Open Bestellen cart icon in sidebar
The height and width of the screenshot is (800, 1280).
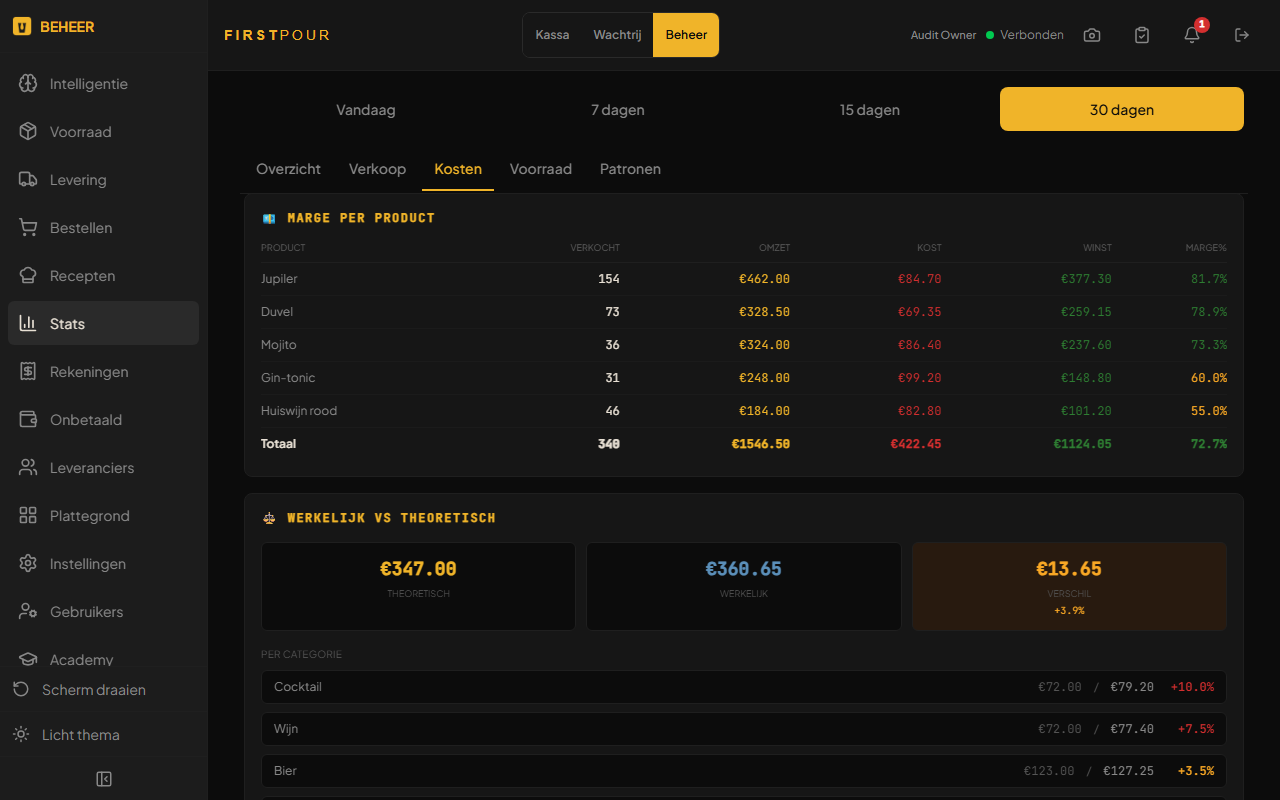point(28,228)
